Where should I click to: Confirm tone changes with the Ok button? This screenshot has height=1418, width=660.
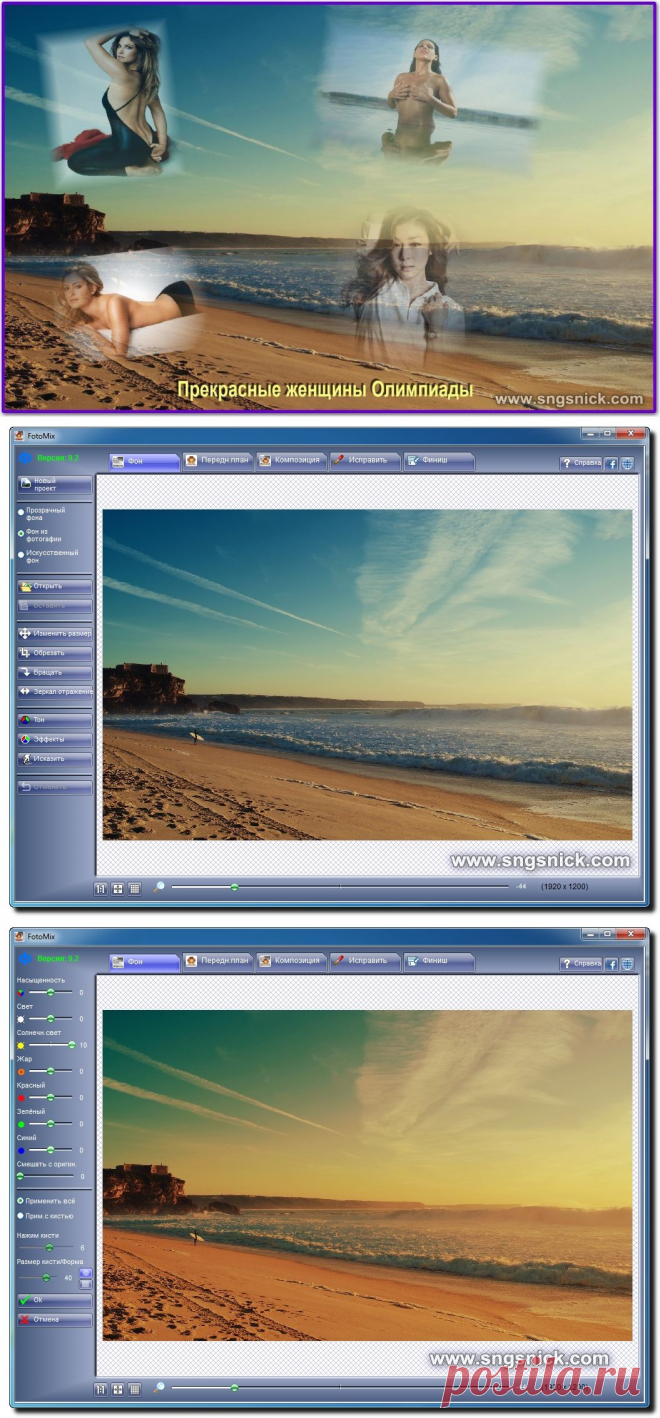point(55,1300)
